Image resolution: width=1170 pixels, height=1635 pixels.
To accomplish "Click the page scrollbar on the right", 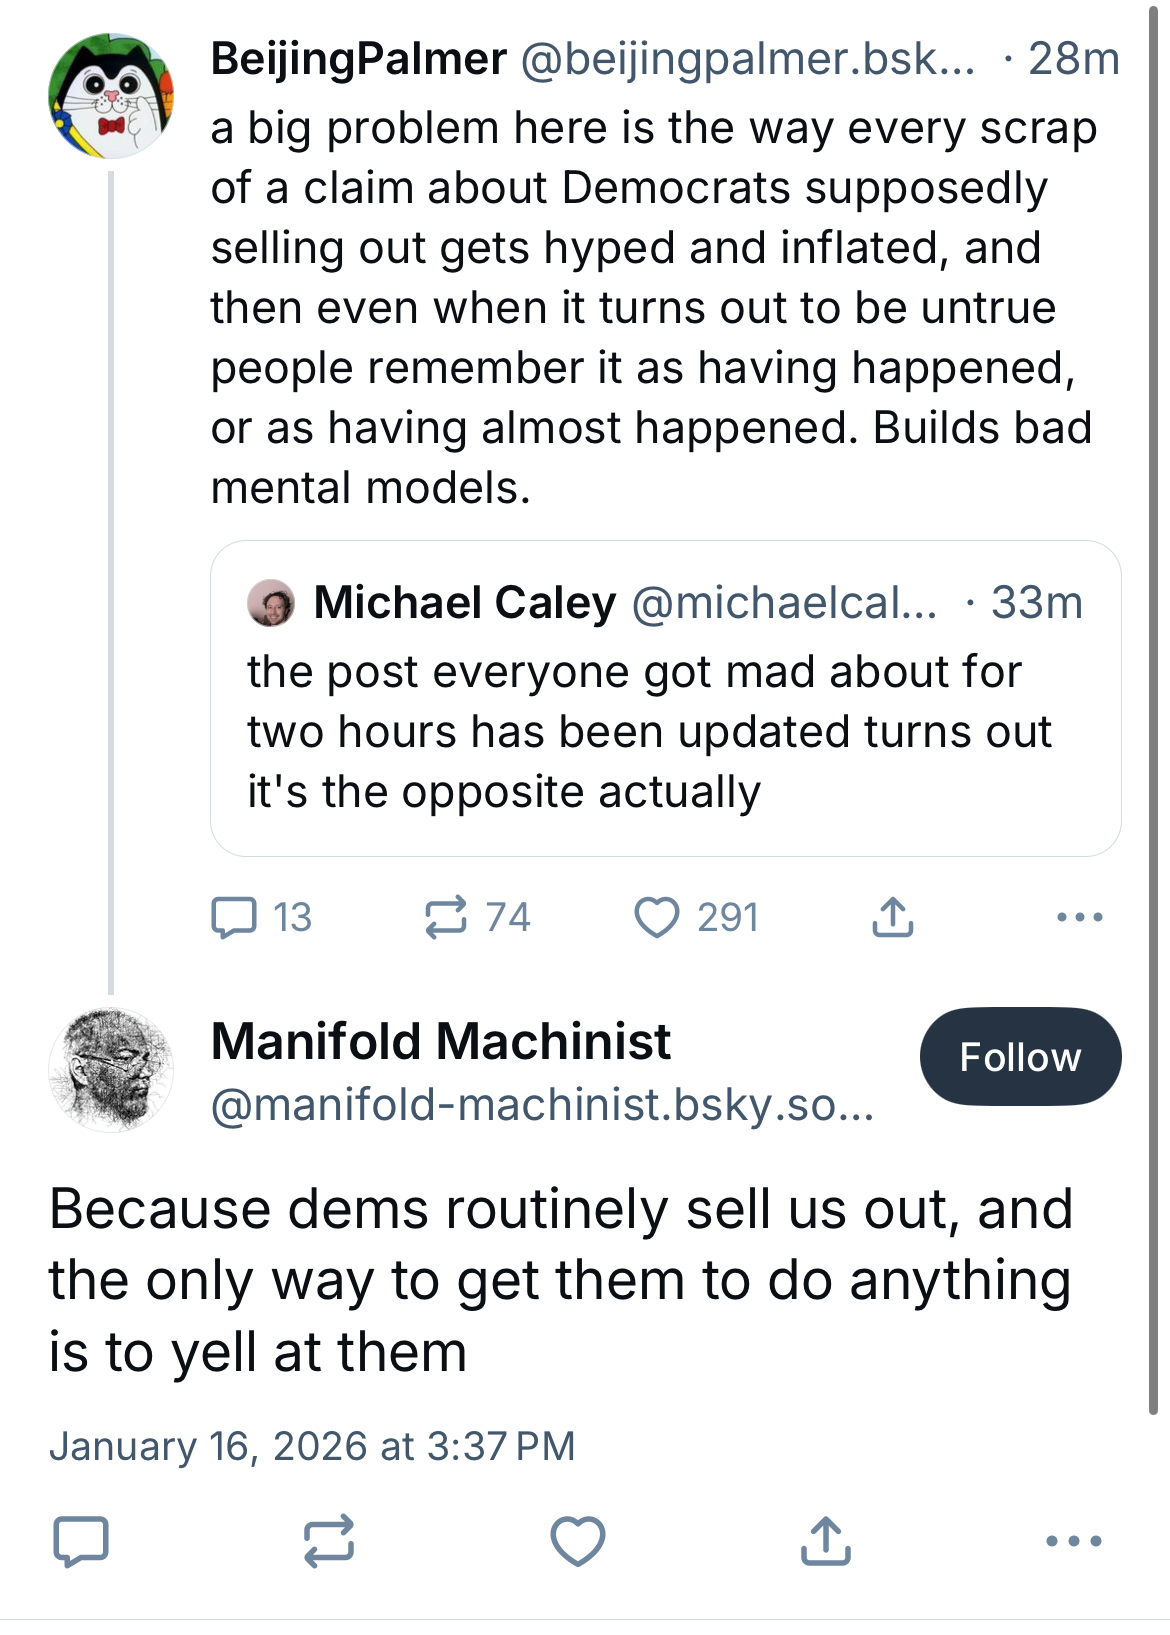I will (x=1155, y=700).
